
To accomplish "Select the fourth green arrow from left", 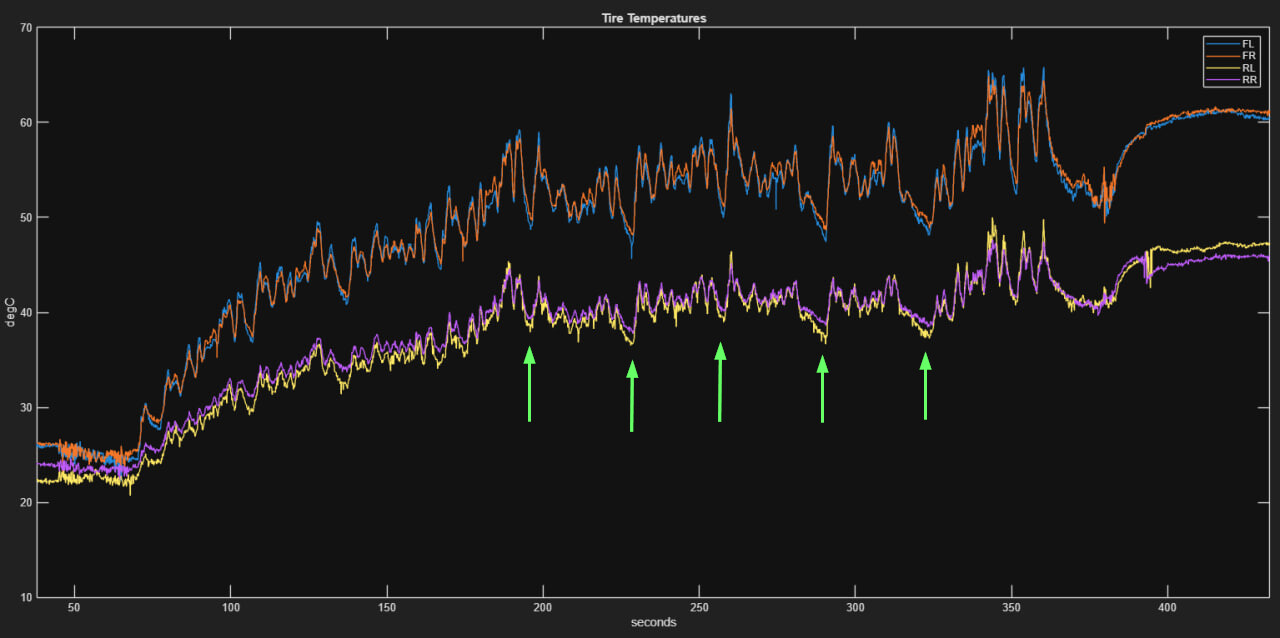I will point(823,390).
